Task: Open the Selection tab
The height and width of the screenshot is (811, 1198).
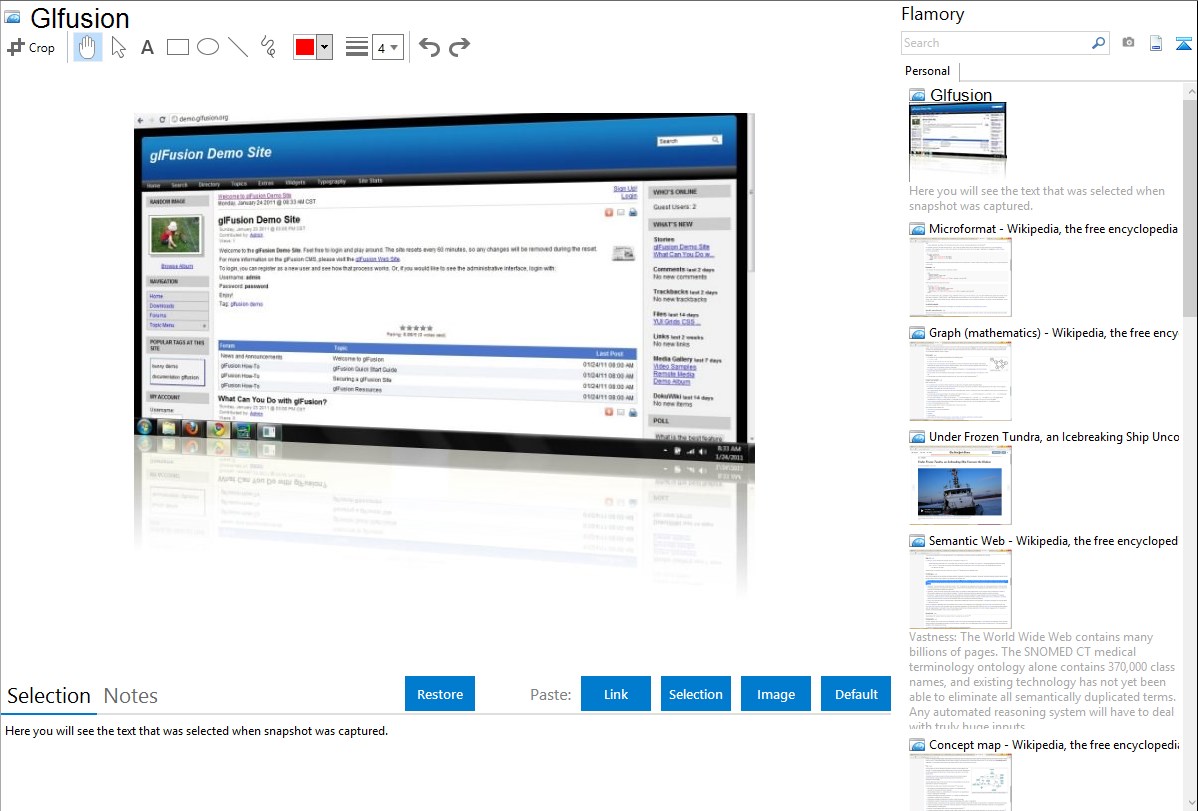Action: [x=49, y=696]
